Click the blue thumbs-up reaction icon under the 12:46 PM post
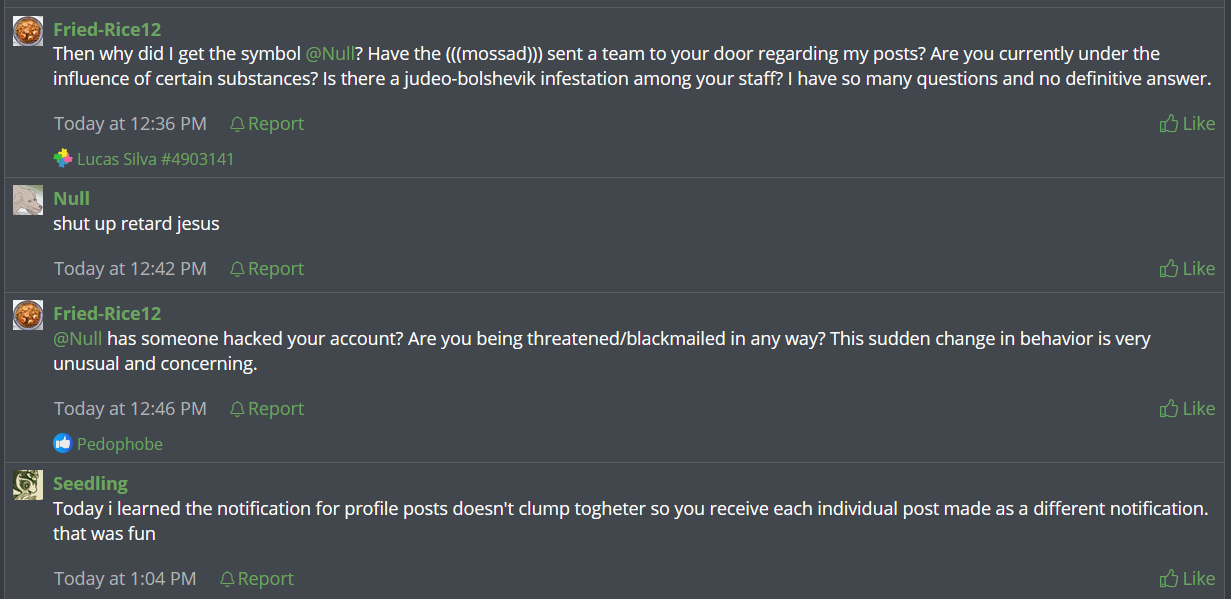Viewport: 1231px width, 599px height. pyautogui.click(x=63, y=443)
